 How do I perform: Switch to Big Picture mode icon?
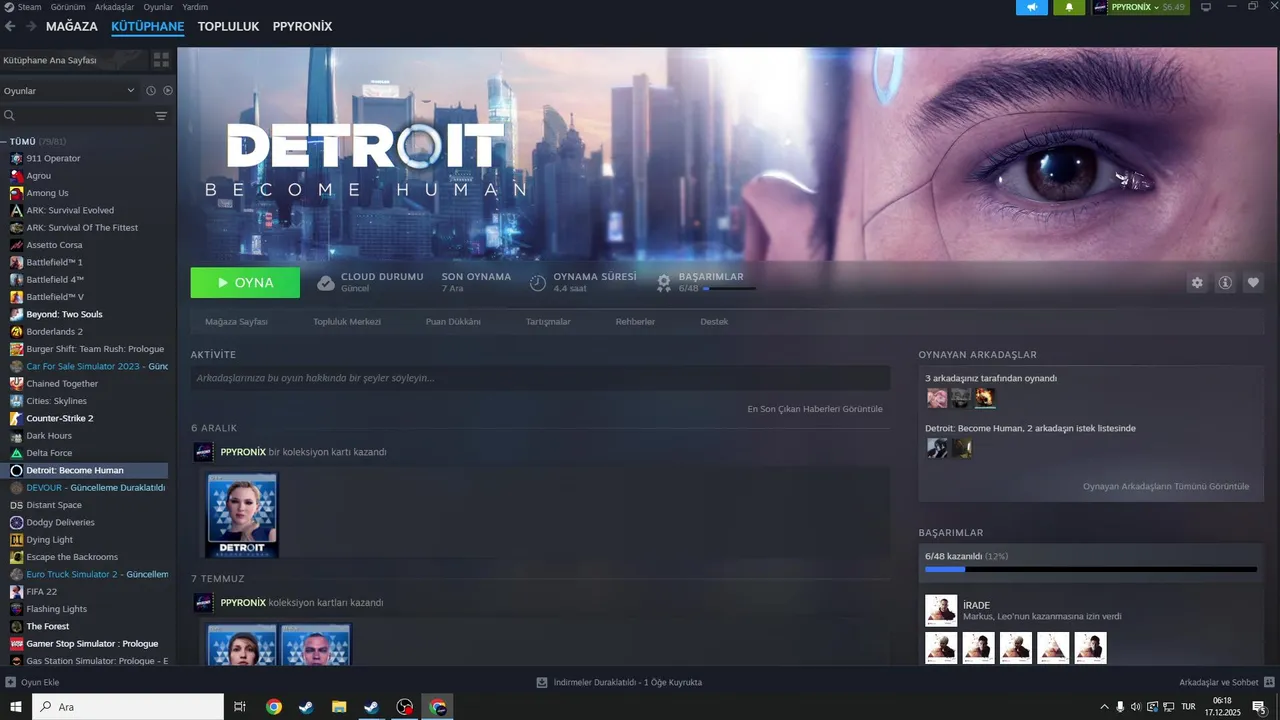pyautogui.click(x=1206, y=7)
